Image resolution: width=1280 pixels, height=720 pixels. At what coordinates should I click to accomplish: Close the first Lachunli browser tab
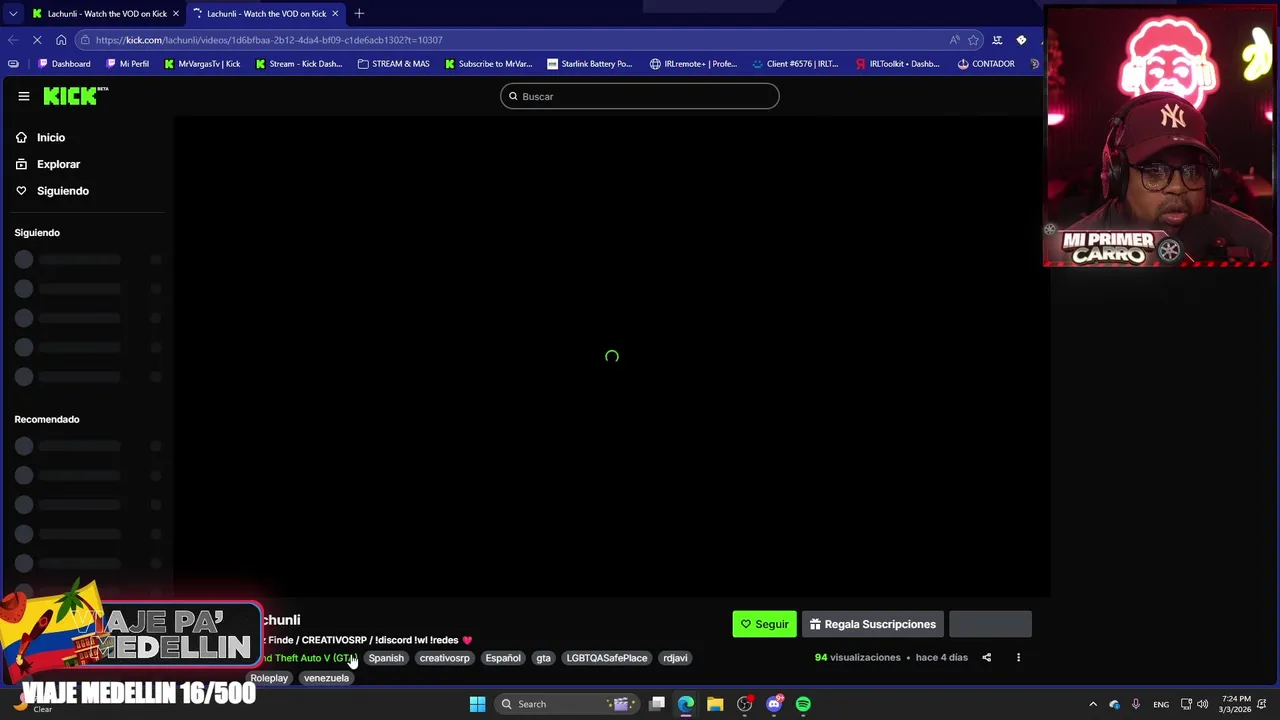pos(176,14)
